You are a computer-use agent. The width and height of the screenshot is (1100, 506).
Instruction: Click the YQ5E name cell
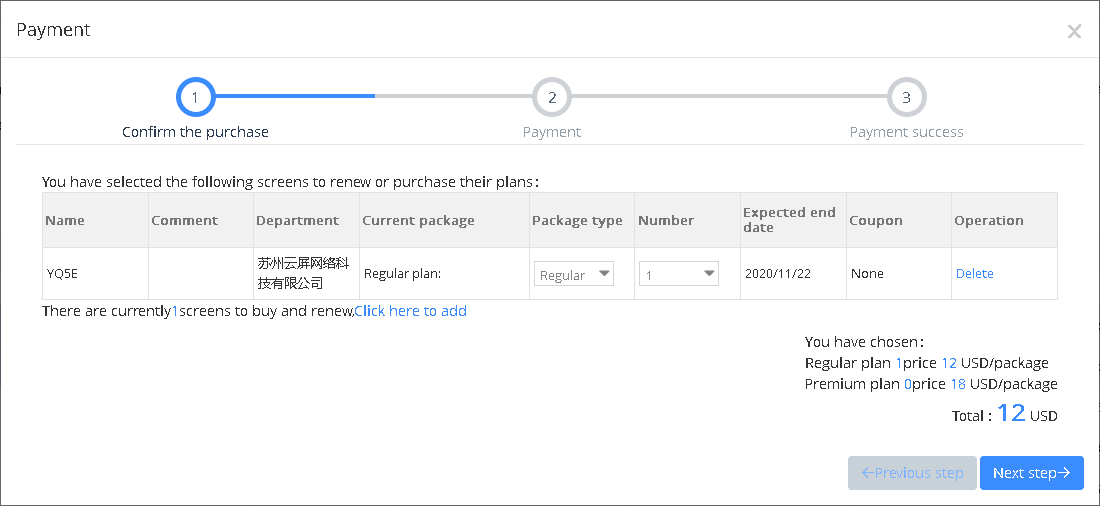pos(95,274)
